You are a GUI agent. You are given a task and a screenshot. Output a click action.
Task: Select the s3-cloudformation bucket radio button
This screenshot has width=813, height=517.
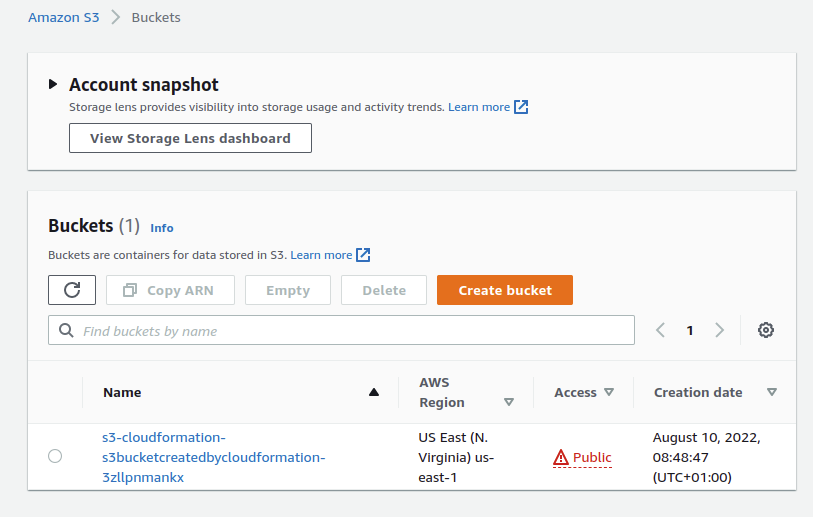coord(55,456)
